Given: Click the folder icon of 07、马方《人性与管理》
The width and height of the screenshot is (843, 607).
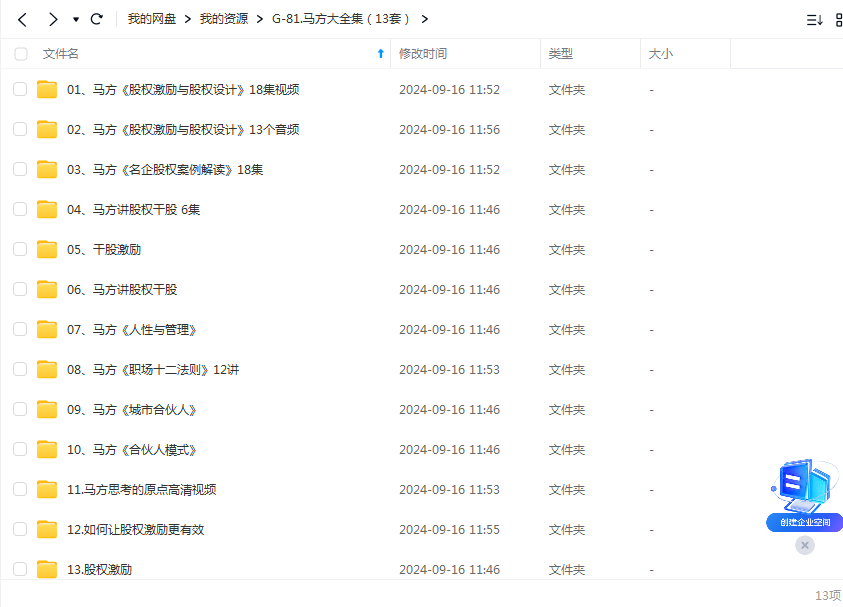Looking at the screenshot, I should click(47, 329).
